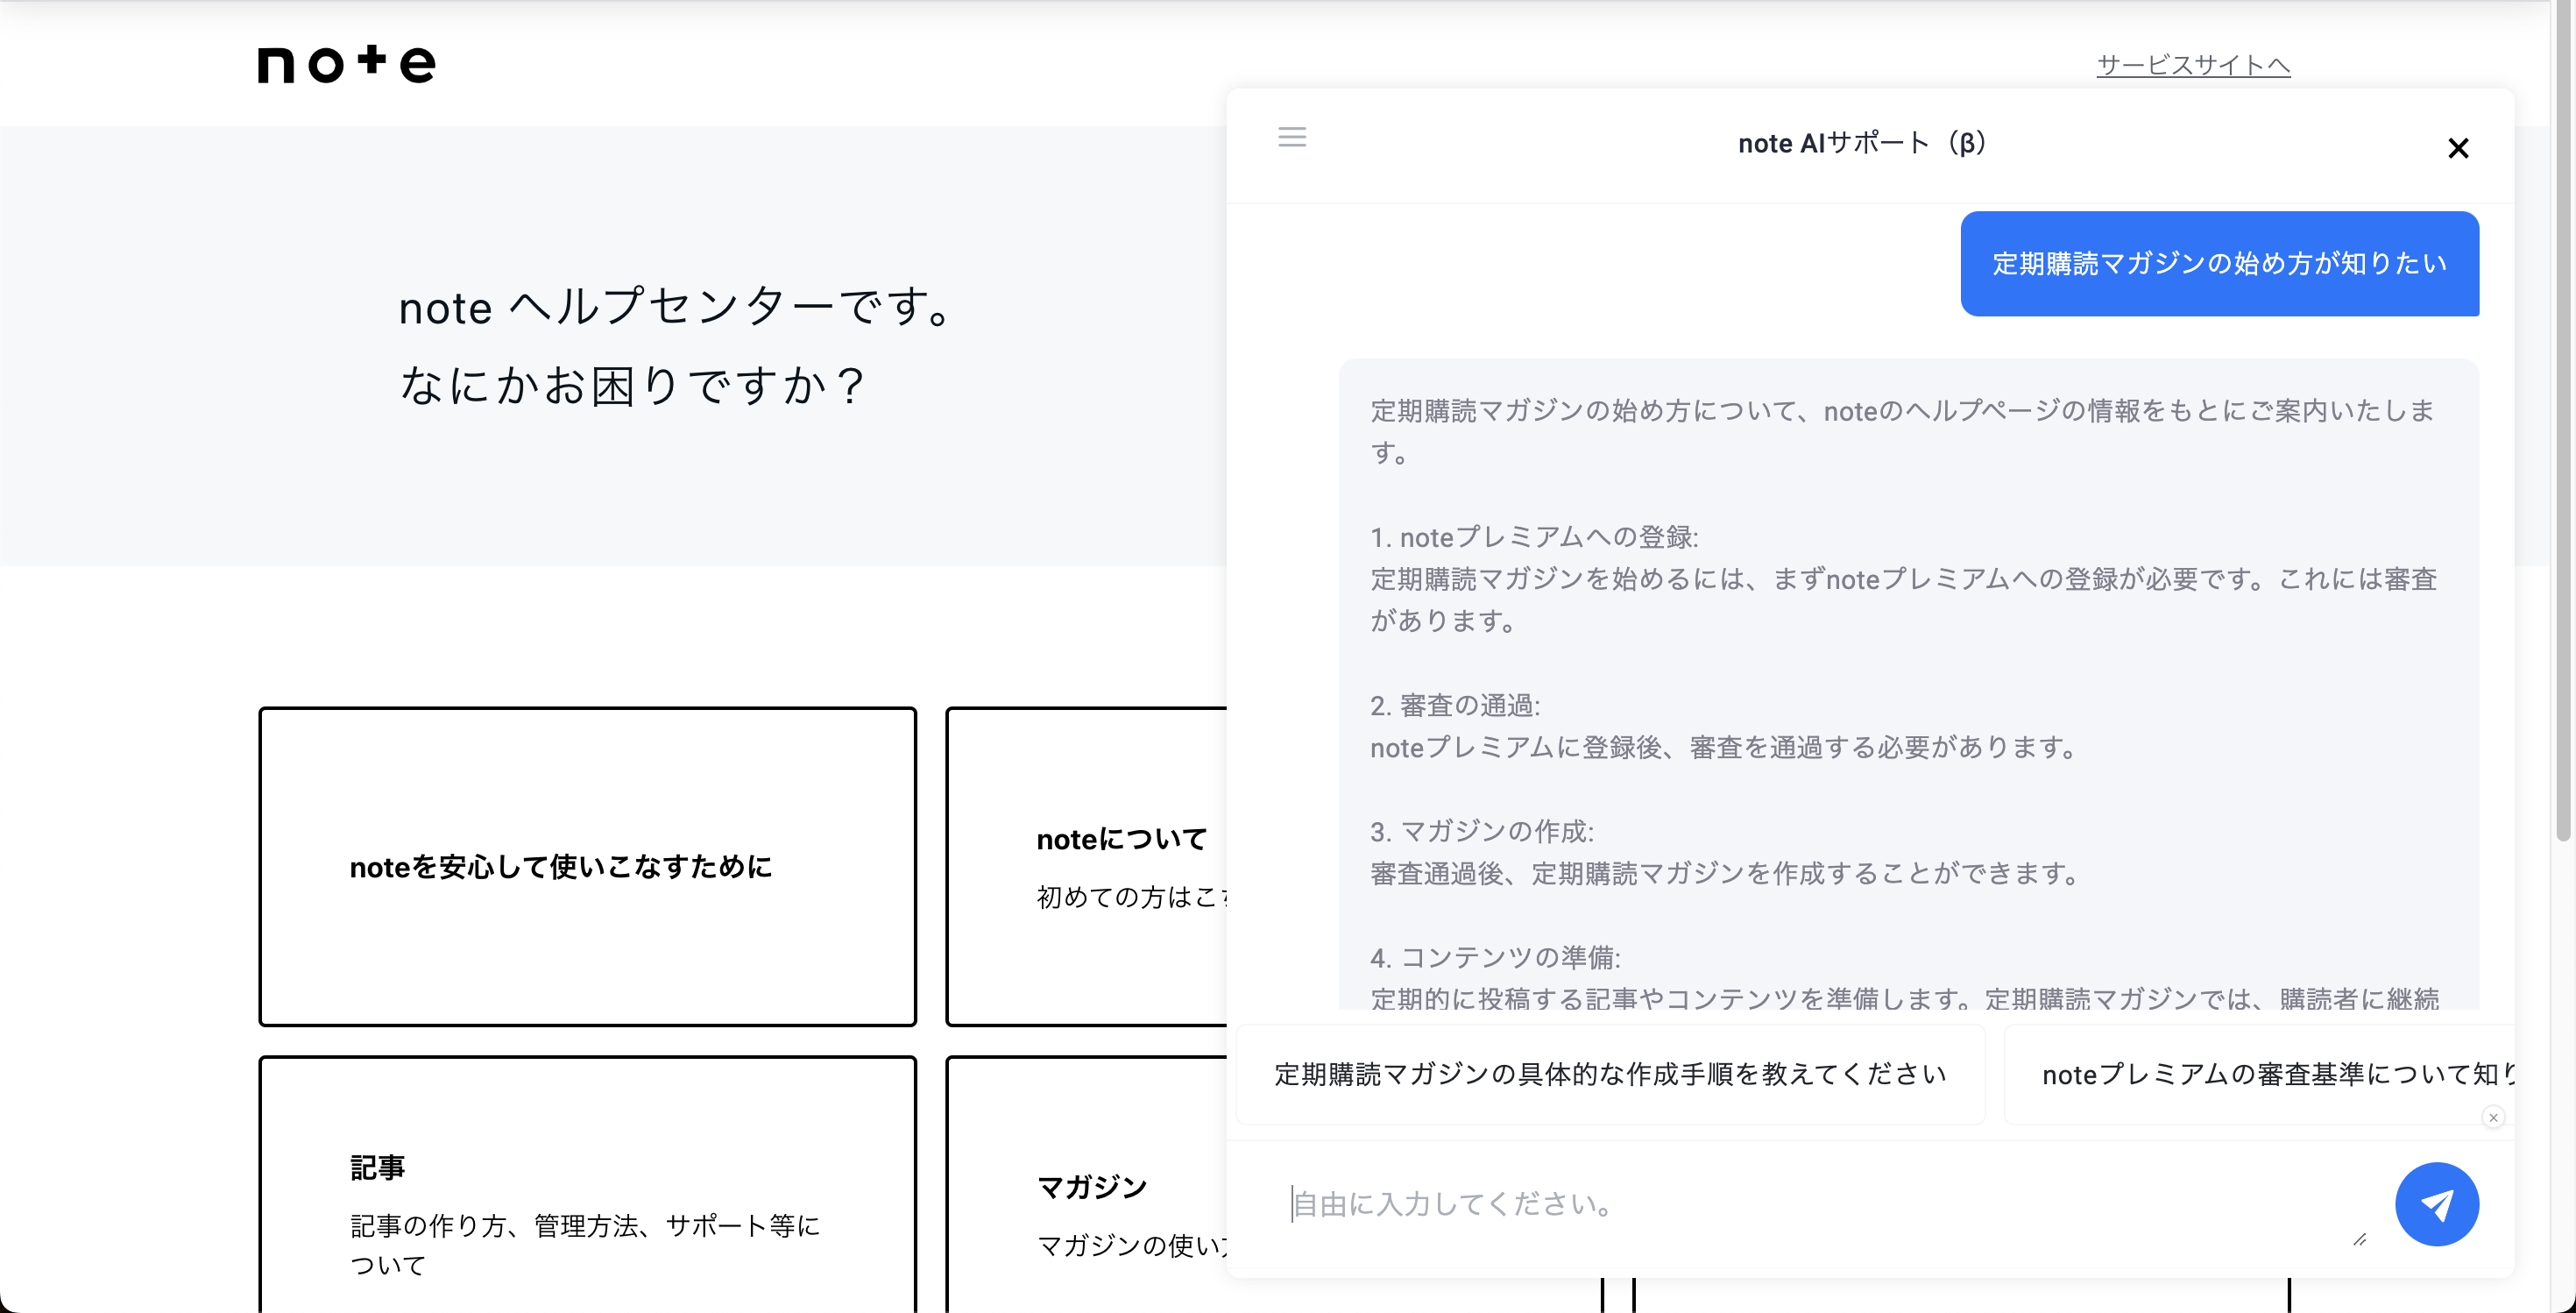
Task: Close the note AI support panel
Action: [x=2458, y=148]
